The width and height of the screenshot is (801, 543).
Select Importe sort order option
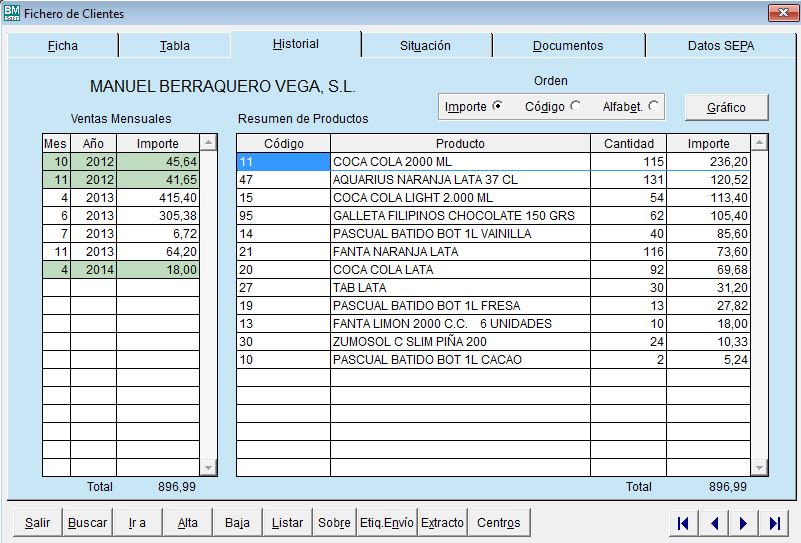coord(498,106)
